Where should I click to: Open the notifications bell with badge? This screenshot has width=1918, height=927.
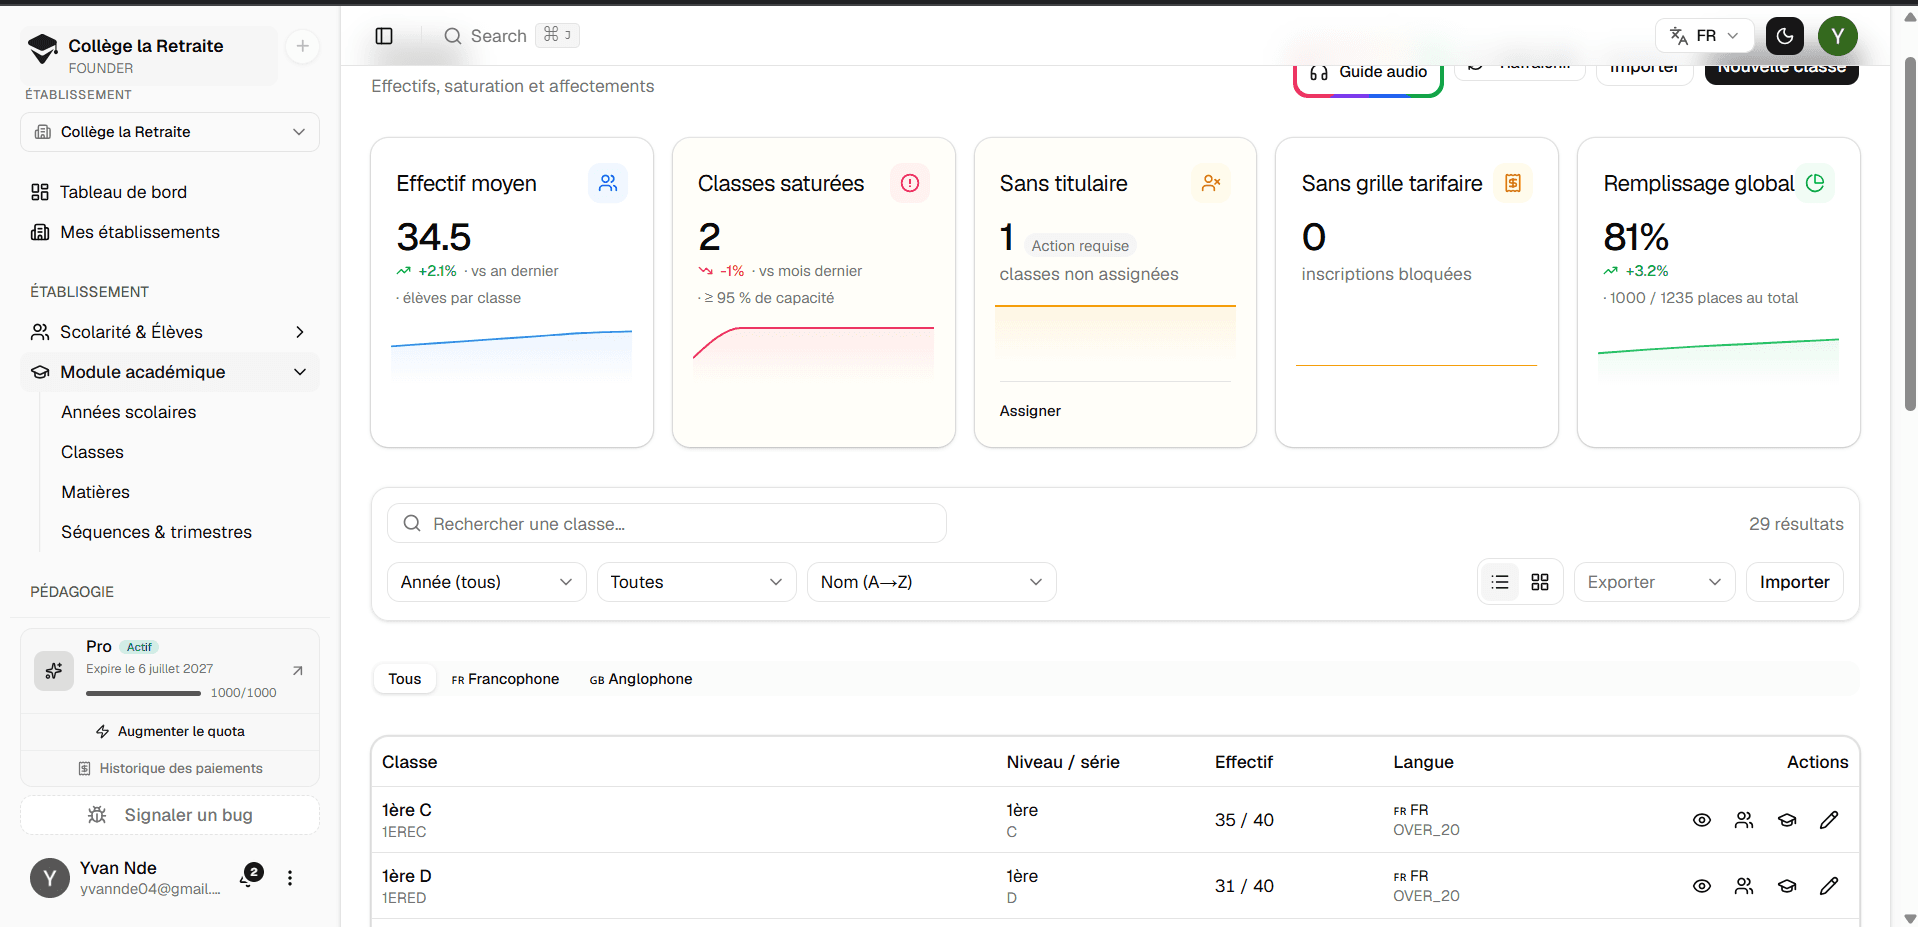click(x=250, y=877)
